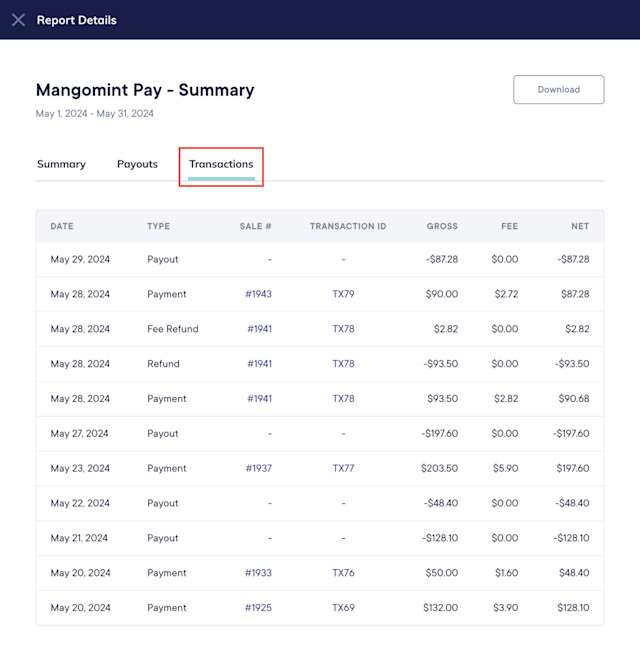
Task: Click the $1.60 fee value
Action: [x=506, y=573]
